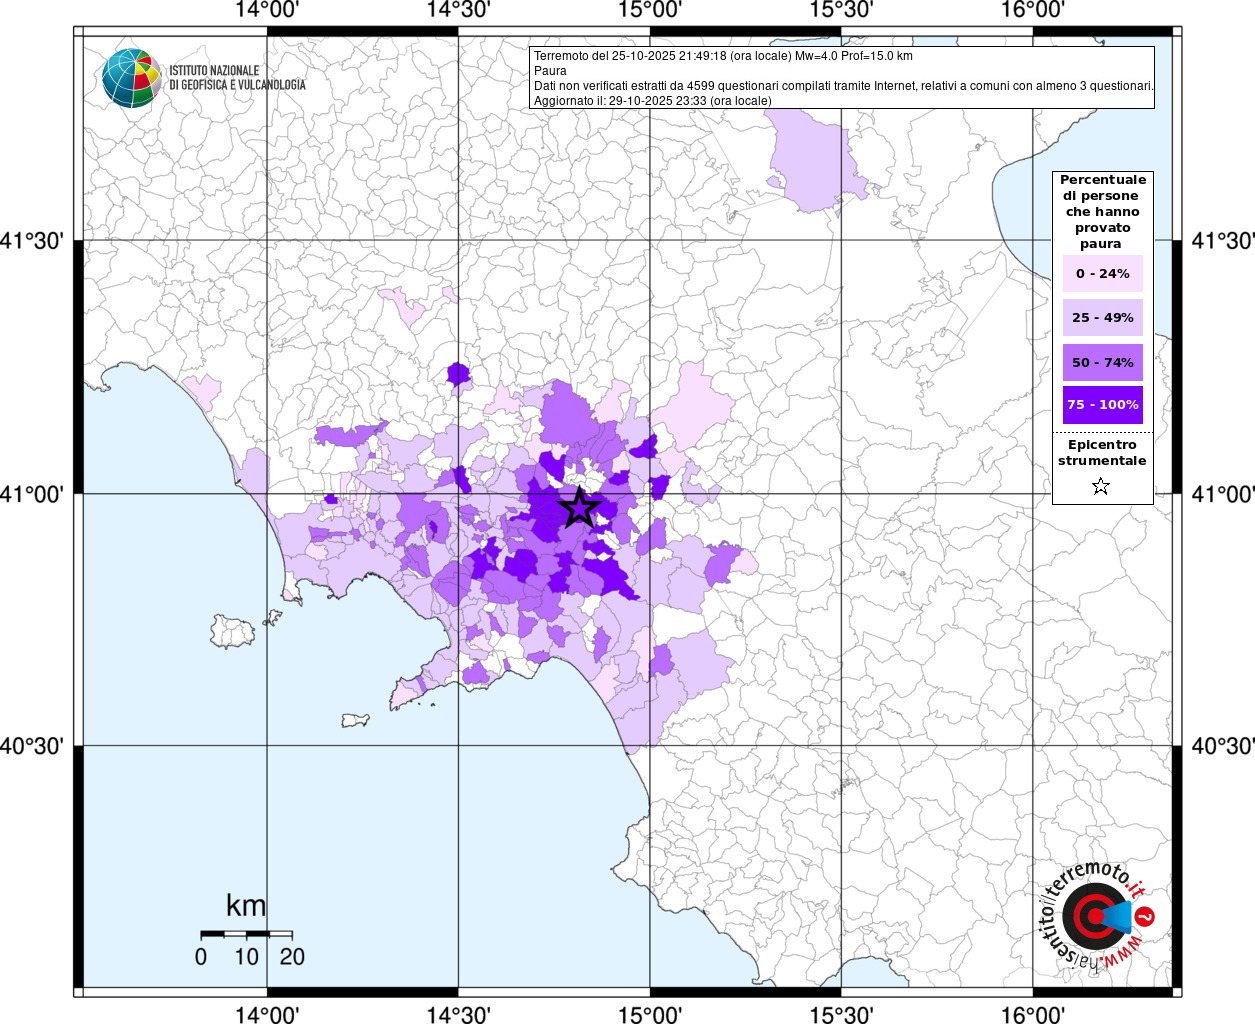Click the black epicenter star on the map
The image size is (1255, 1024).
(579, 508)
